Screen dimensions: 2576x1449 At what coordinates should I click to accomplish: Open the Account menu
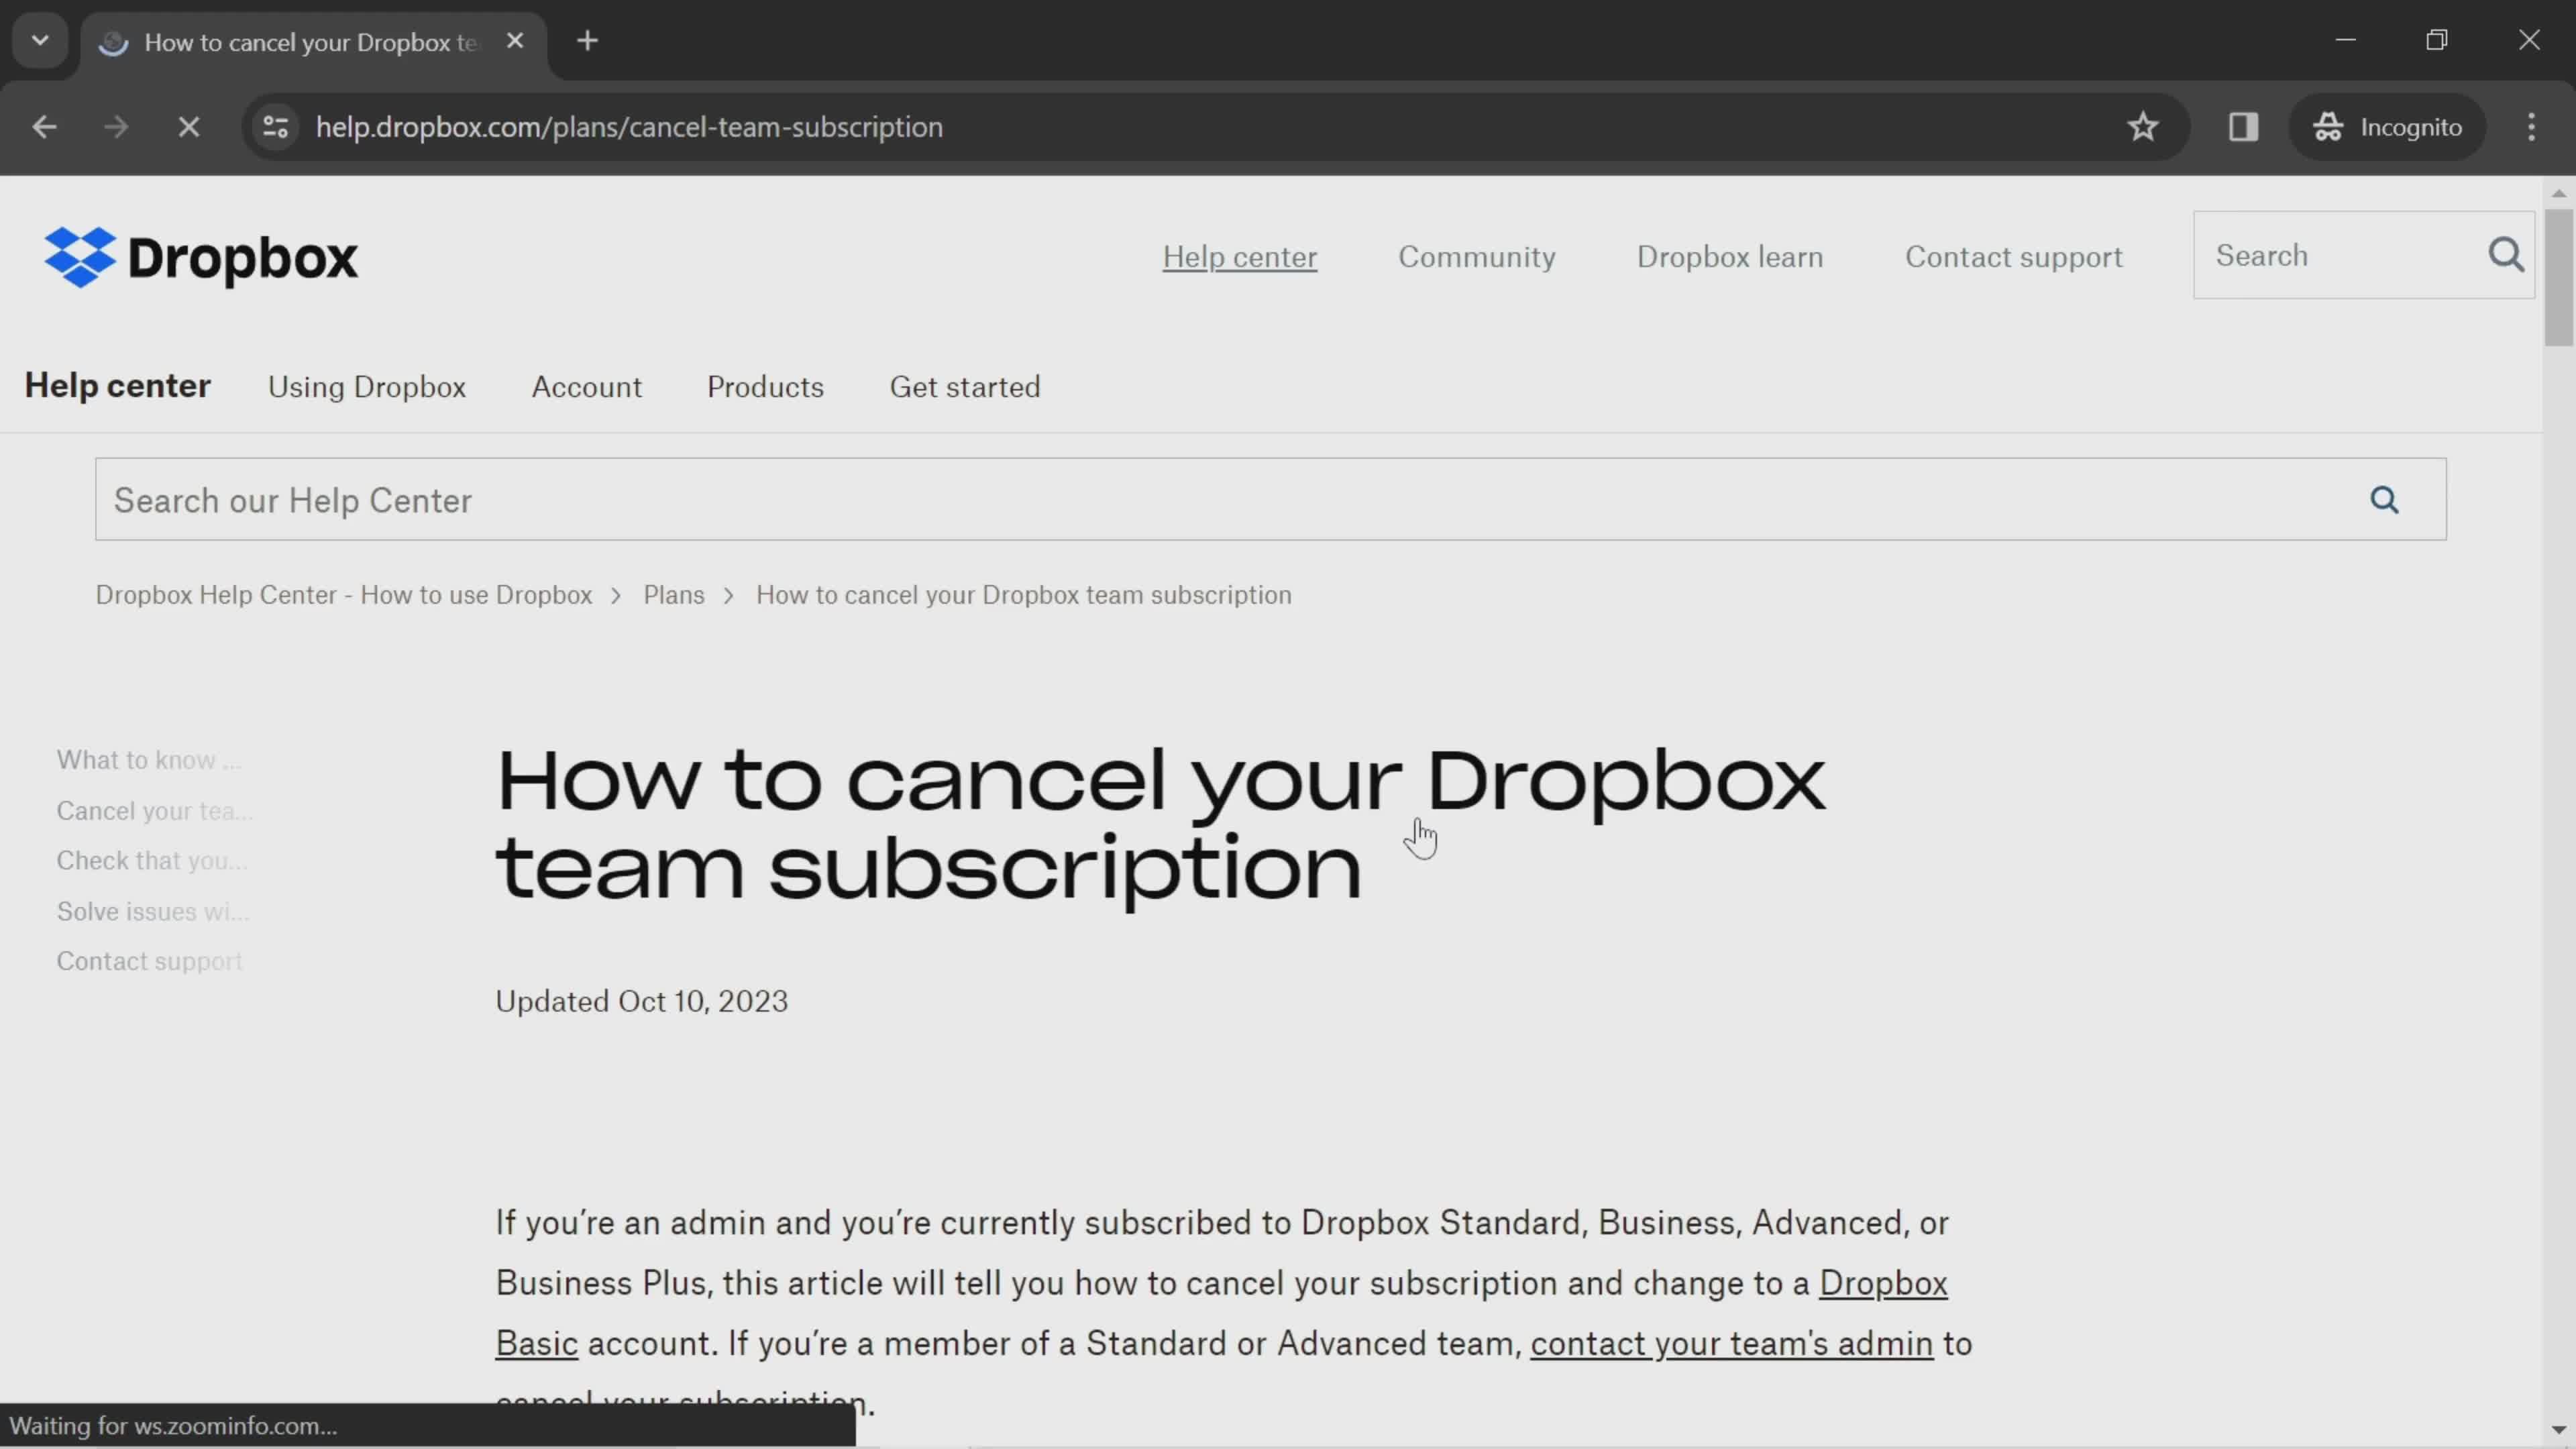pyautogui.click(x=586, y=387)
